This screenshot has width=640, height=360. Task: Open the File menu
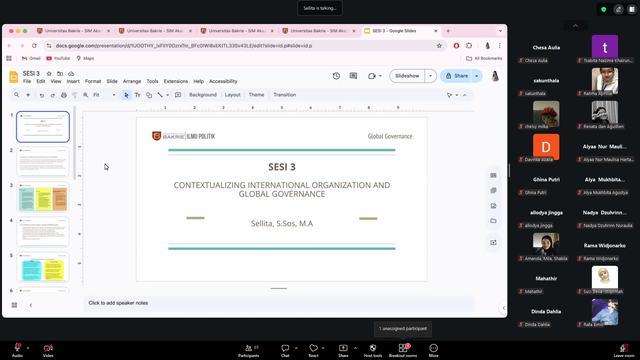pyautogui.click(x=27, y=81)
